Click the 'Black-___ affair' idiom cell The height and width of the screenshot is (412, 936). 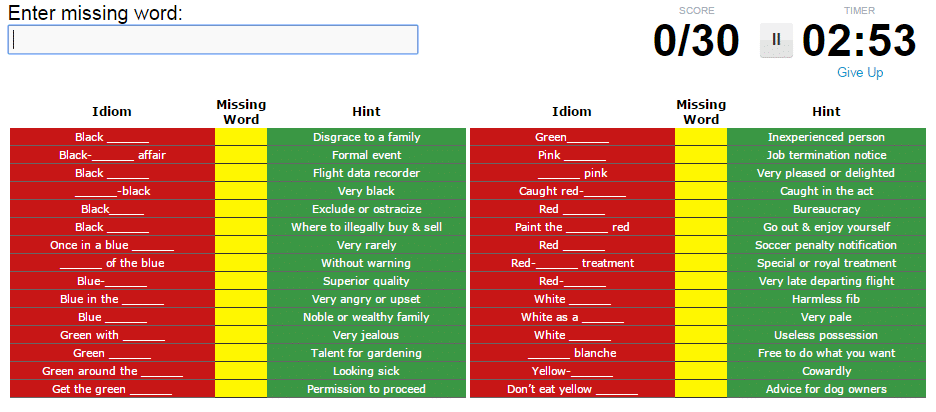tap(112, 155)
